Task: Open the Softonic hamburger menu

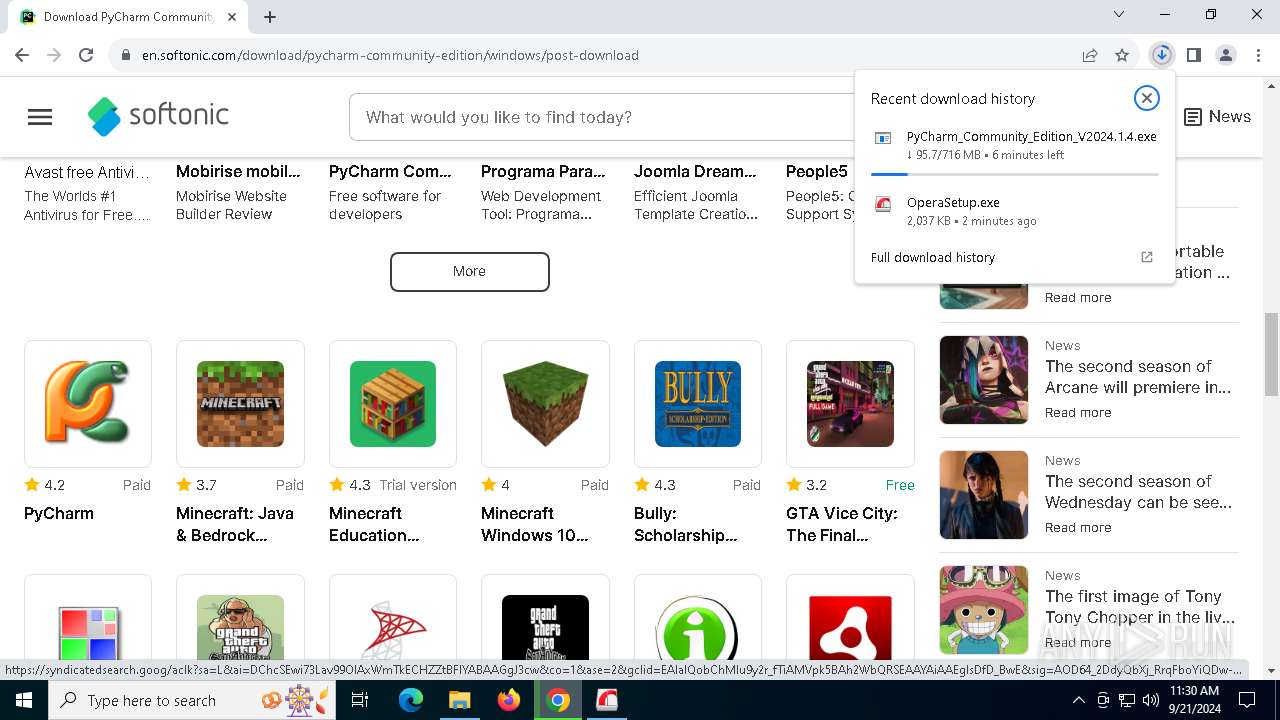Action: [x=40, y=117]
